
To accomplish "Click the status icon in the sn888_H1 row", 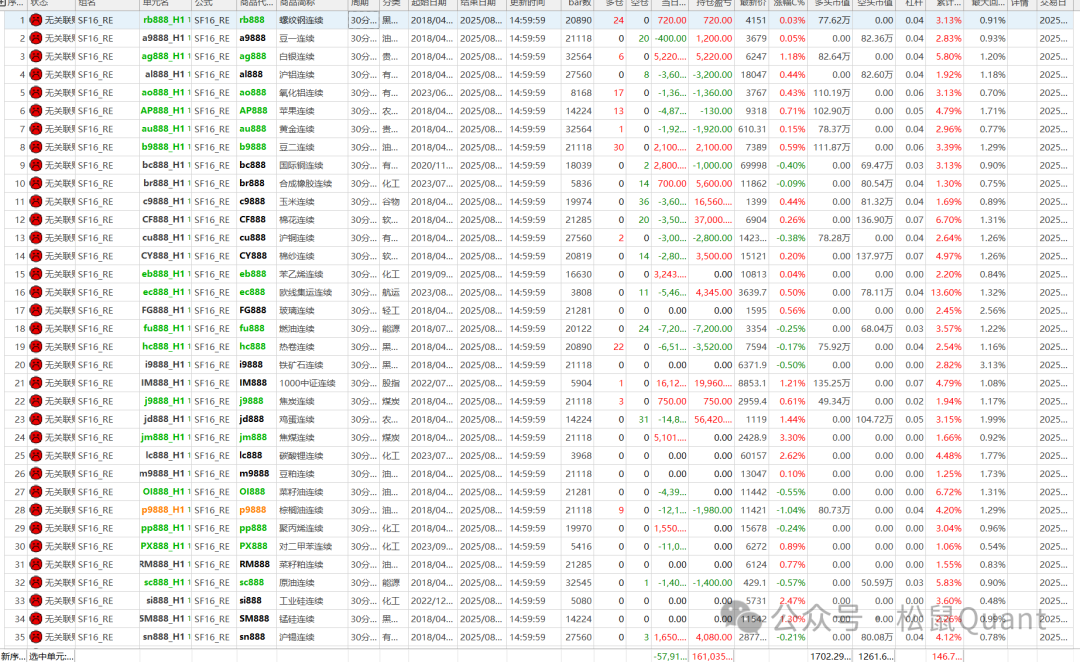I will pyautogui.click(x=36, y=637).
